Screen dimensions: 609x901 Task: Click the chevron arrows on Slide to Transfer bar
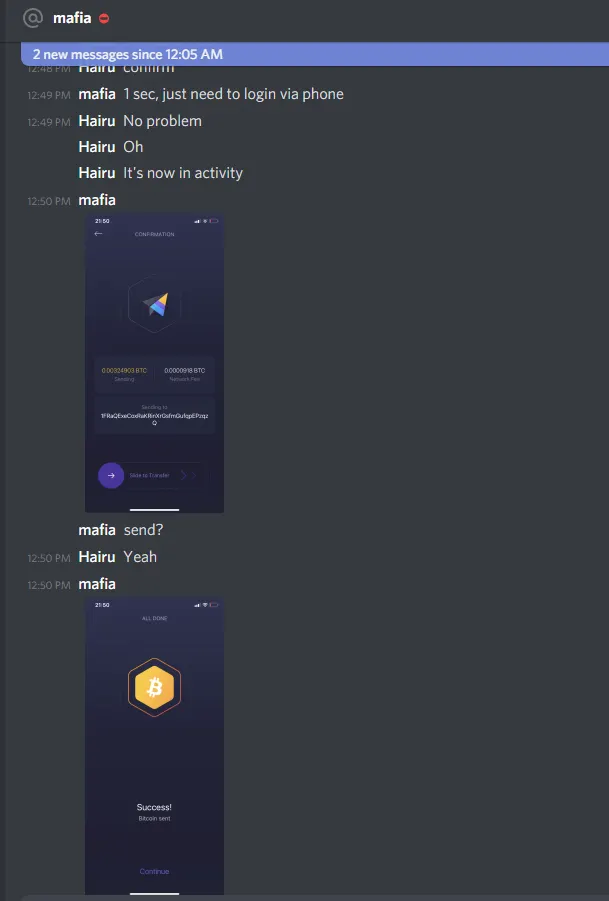click(x=188, y=475)
